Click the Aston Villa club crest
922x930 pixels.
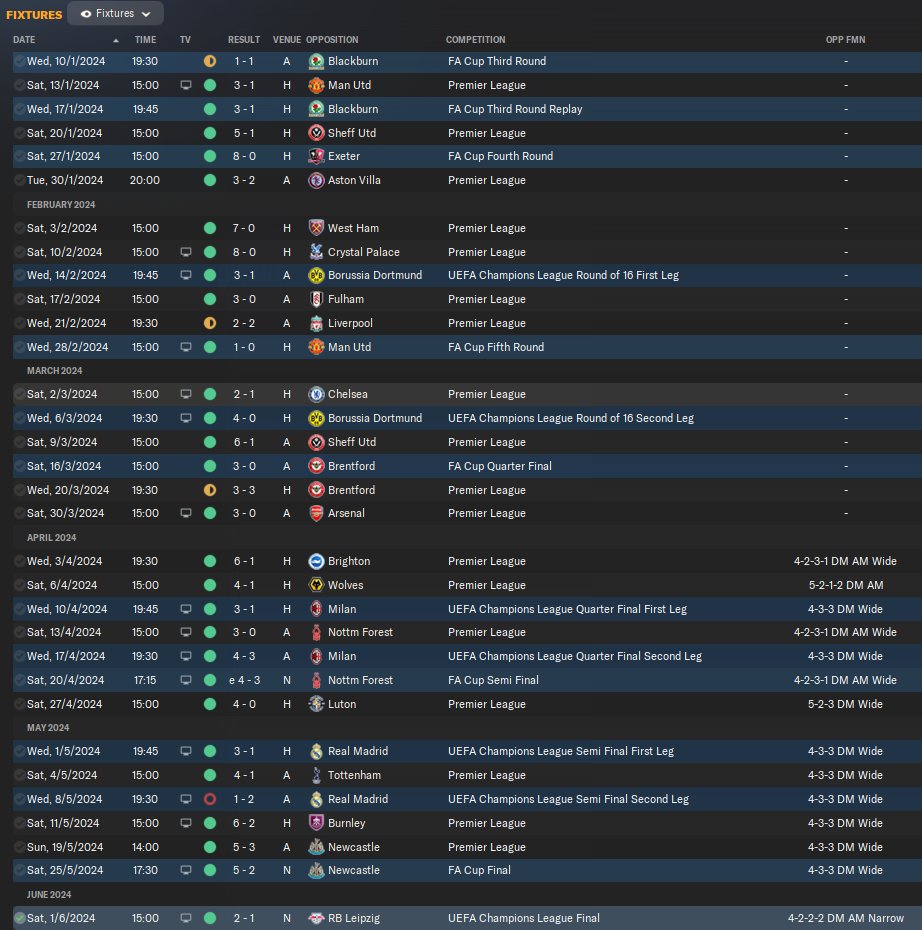point(317,180)
